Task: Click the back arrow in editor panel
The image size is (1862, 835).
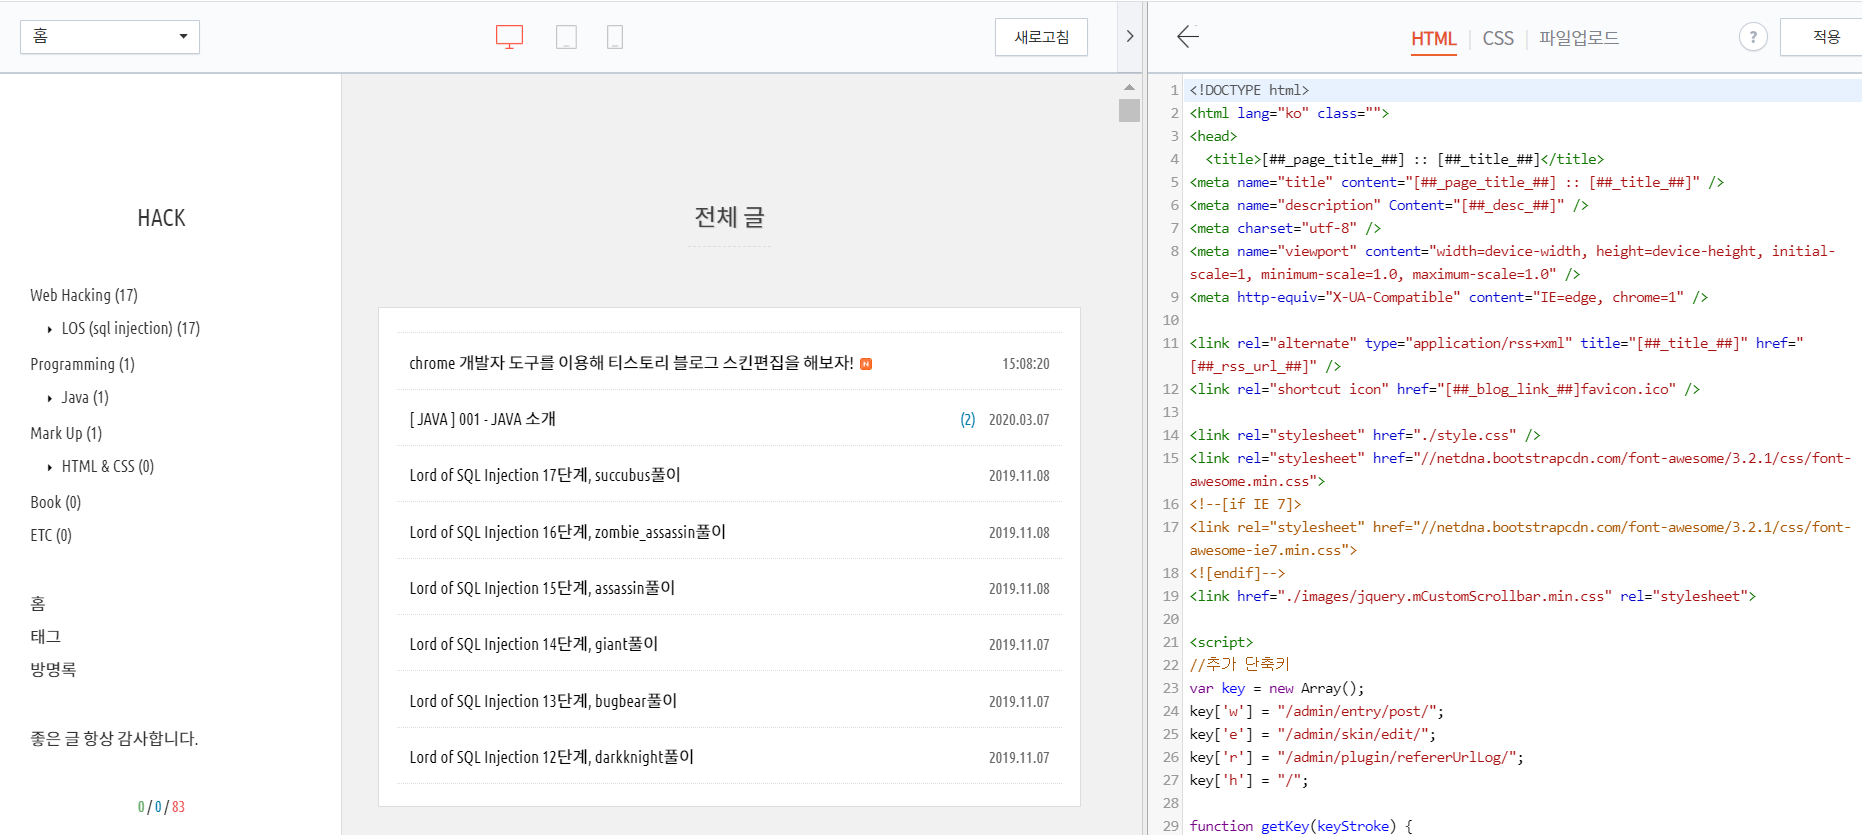Action: pyautogui.click(x=1188, y=37)
